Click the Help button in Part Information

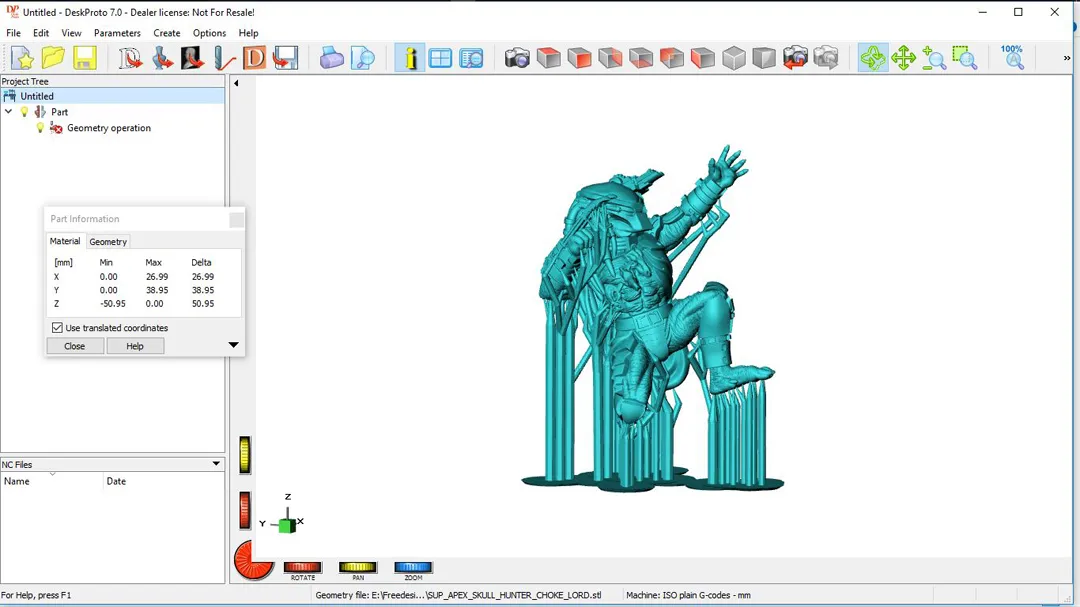coord(135,346)
